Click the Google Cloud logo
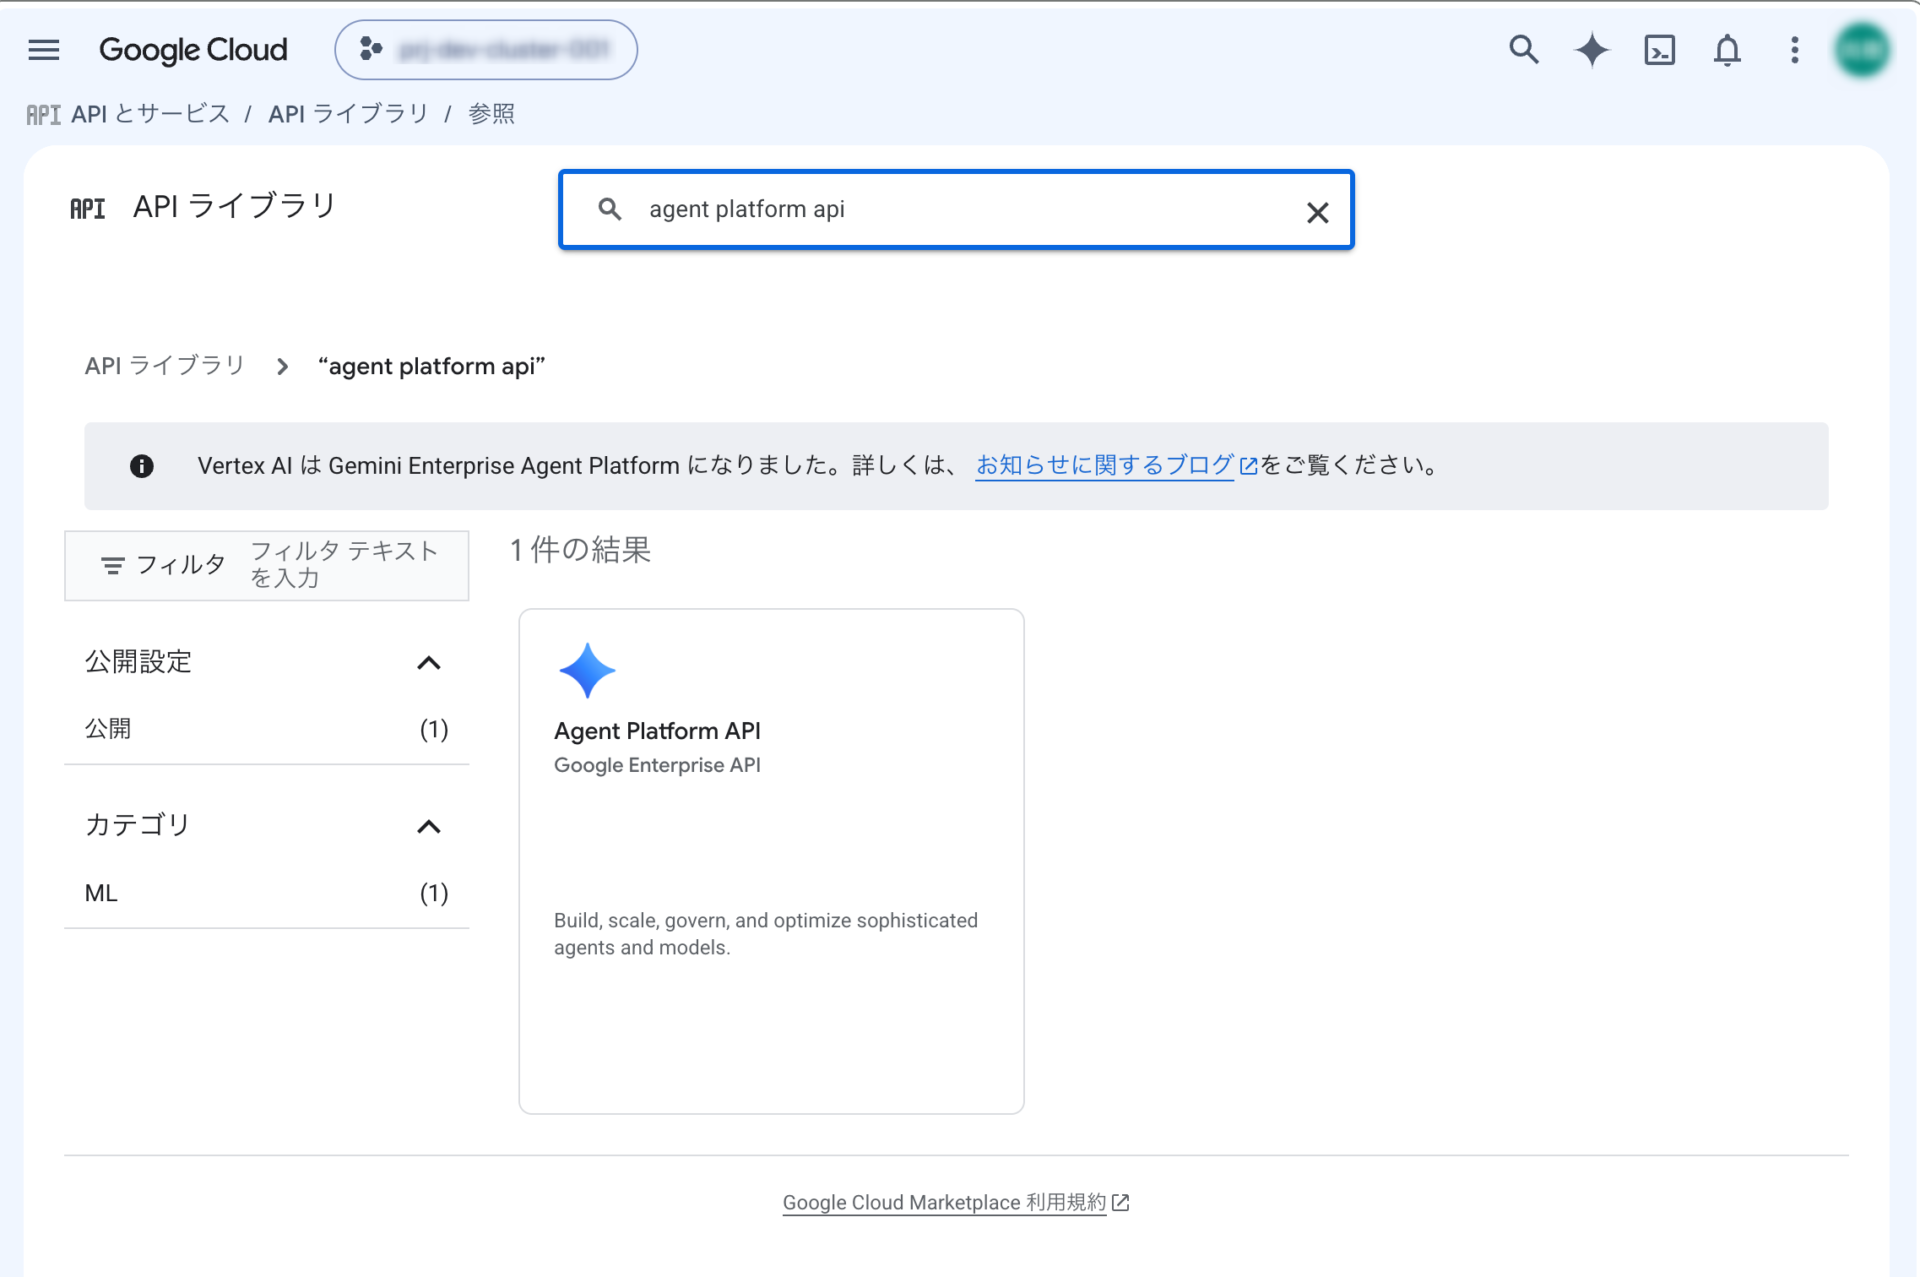Screen dimensions: 1920x1277 193,50
